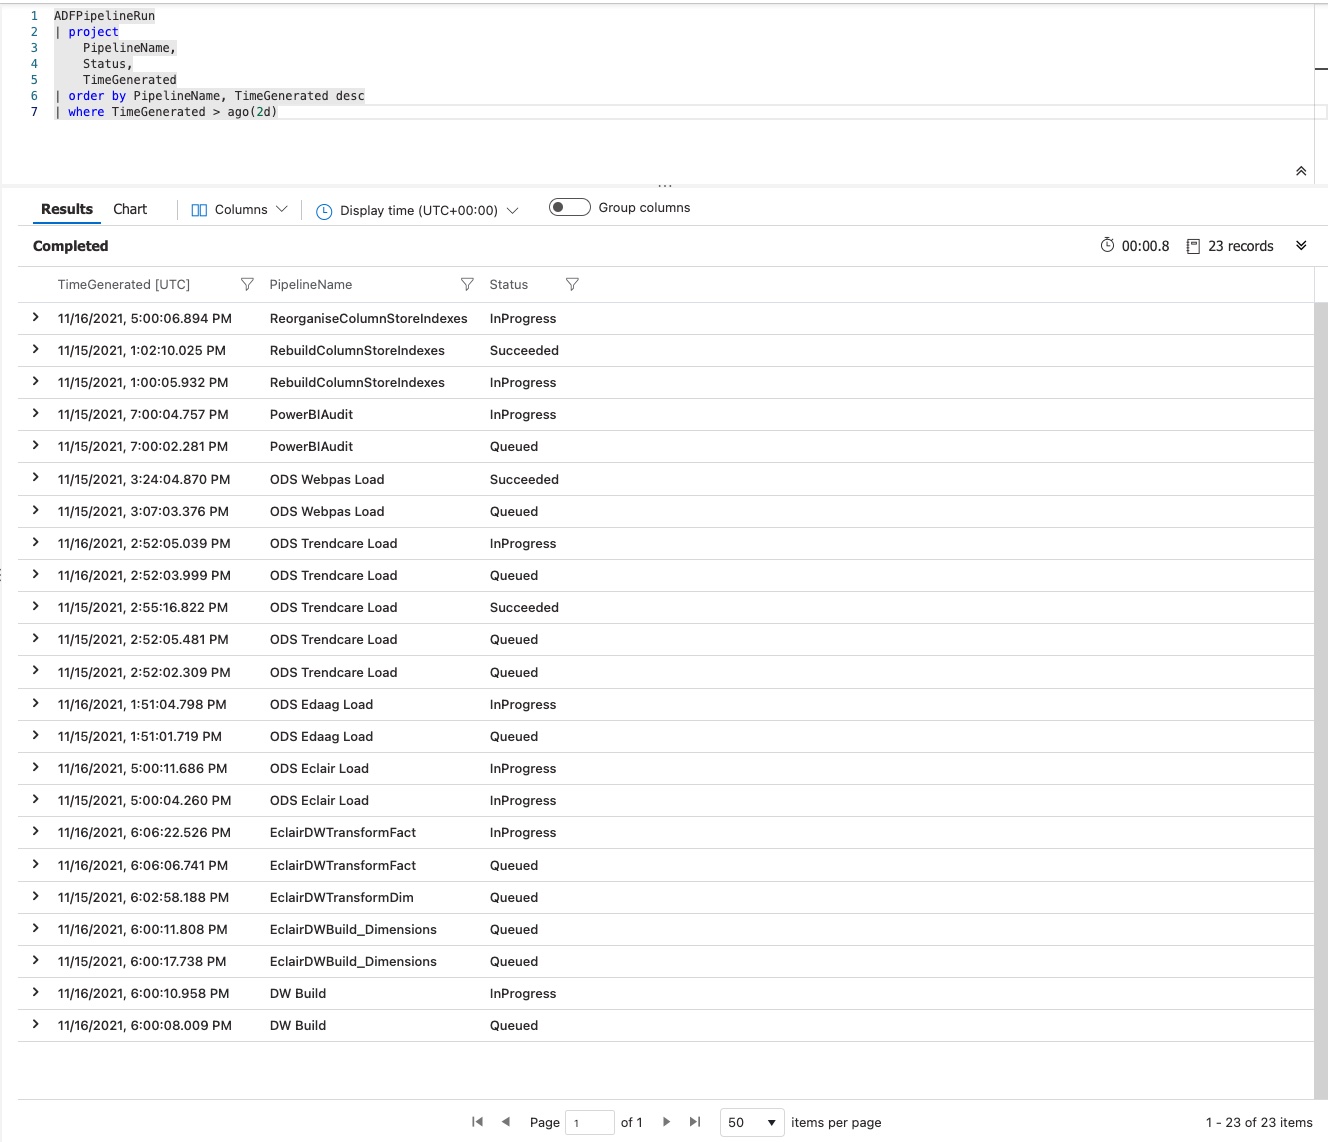1340x1142 pixels.
Task: Click the filter icon on TimeGenerated column
Action: pos(247,284)
